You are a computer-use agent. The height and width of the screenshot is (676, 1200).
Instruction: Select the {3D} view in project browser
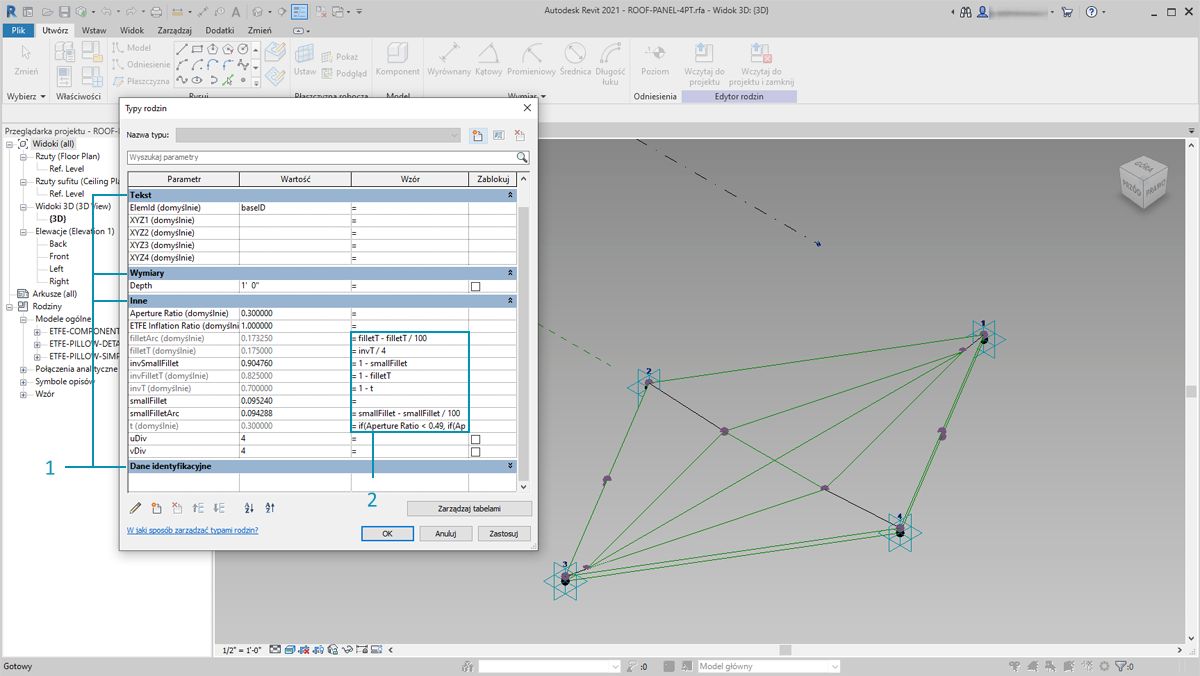[x=58, y=218]
